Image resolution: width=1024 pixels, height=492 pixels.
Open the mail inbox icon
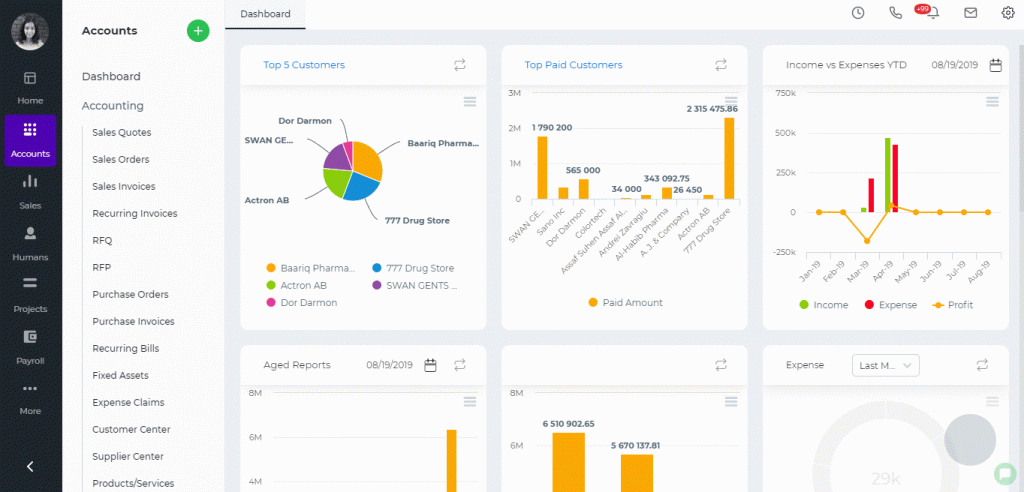tap(970, 12)
